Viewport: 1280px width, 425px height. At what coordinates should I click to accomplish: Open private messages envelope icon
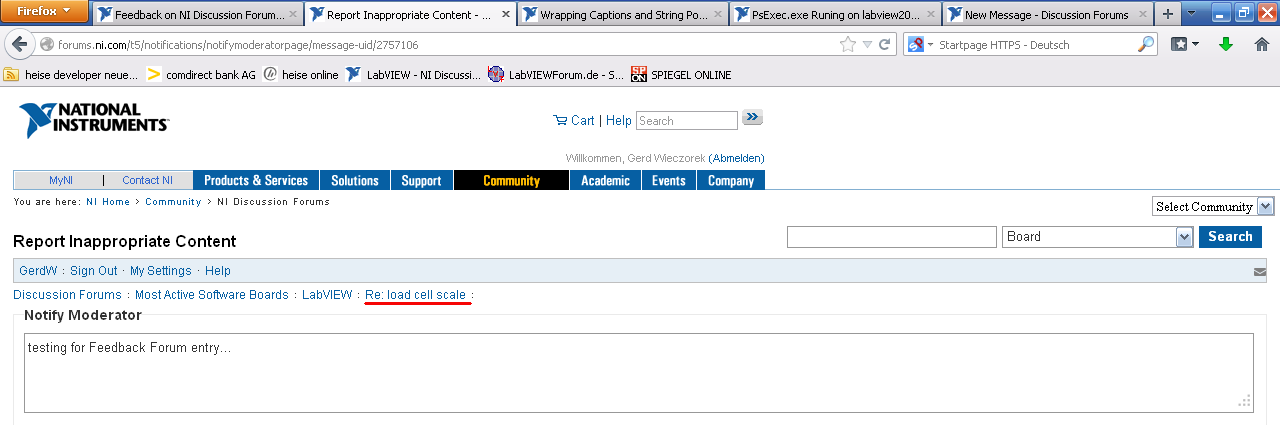1260,272
